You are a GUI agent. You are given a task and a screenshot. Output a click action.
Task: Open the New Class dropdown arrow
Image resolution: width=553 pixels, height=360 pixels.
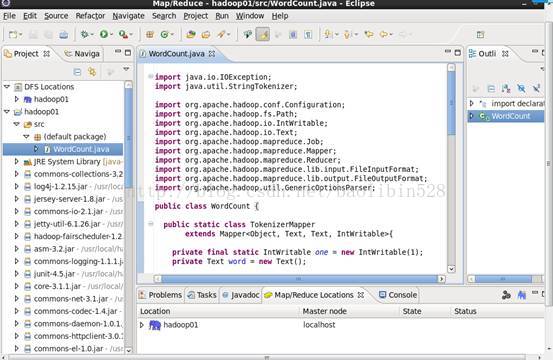172,35
